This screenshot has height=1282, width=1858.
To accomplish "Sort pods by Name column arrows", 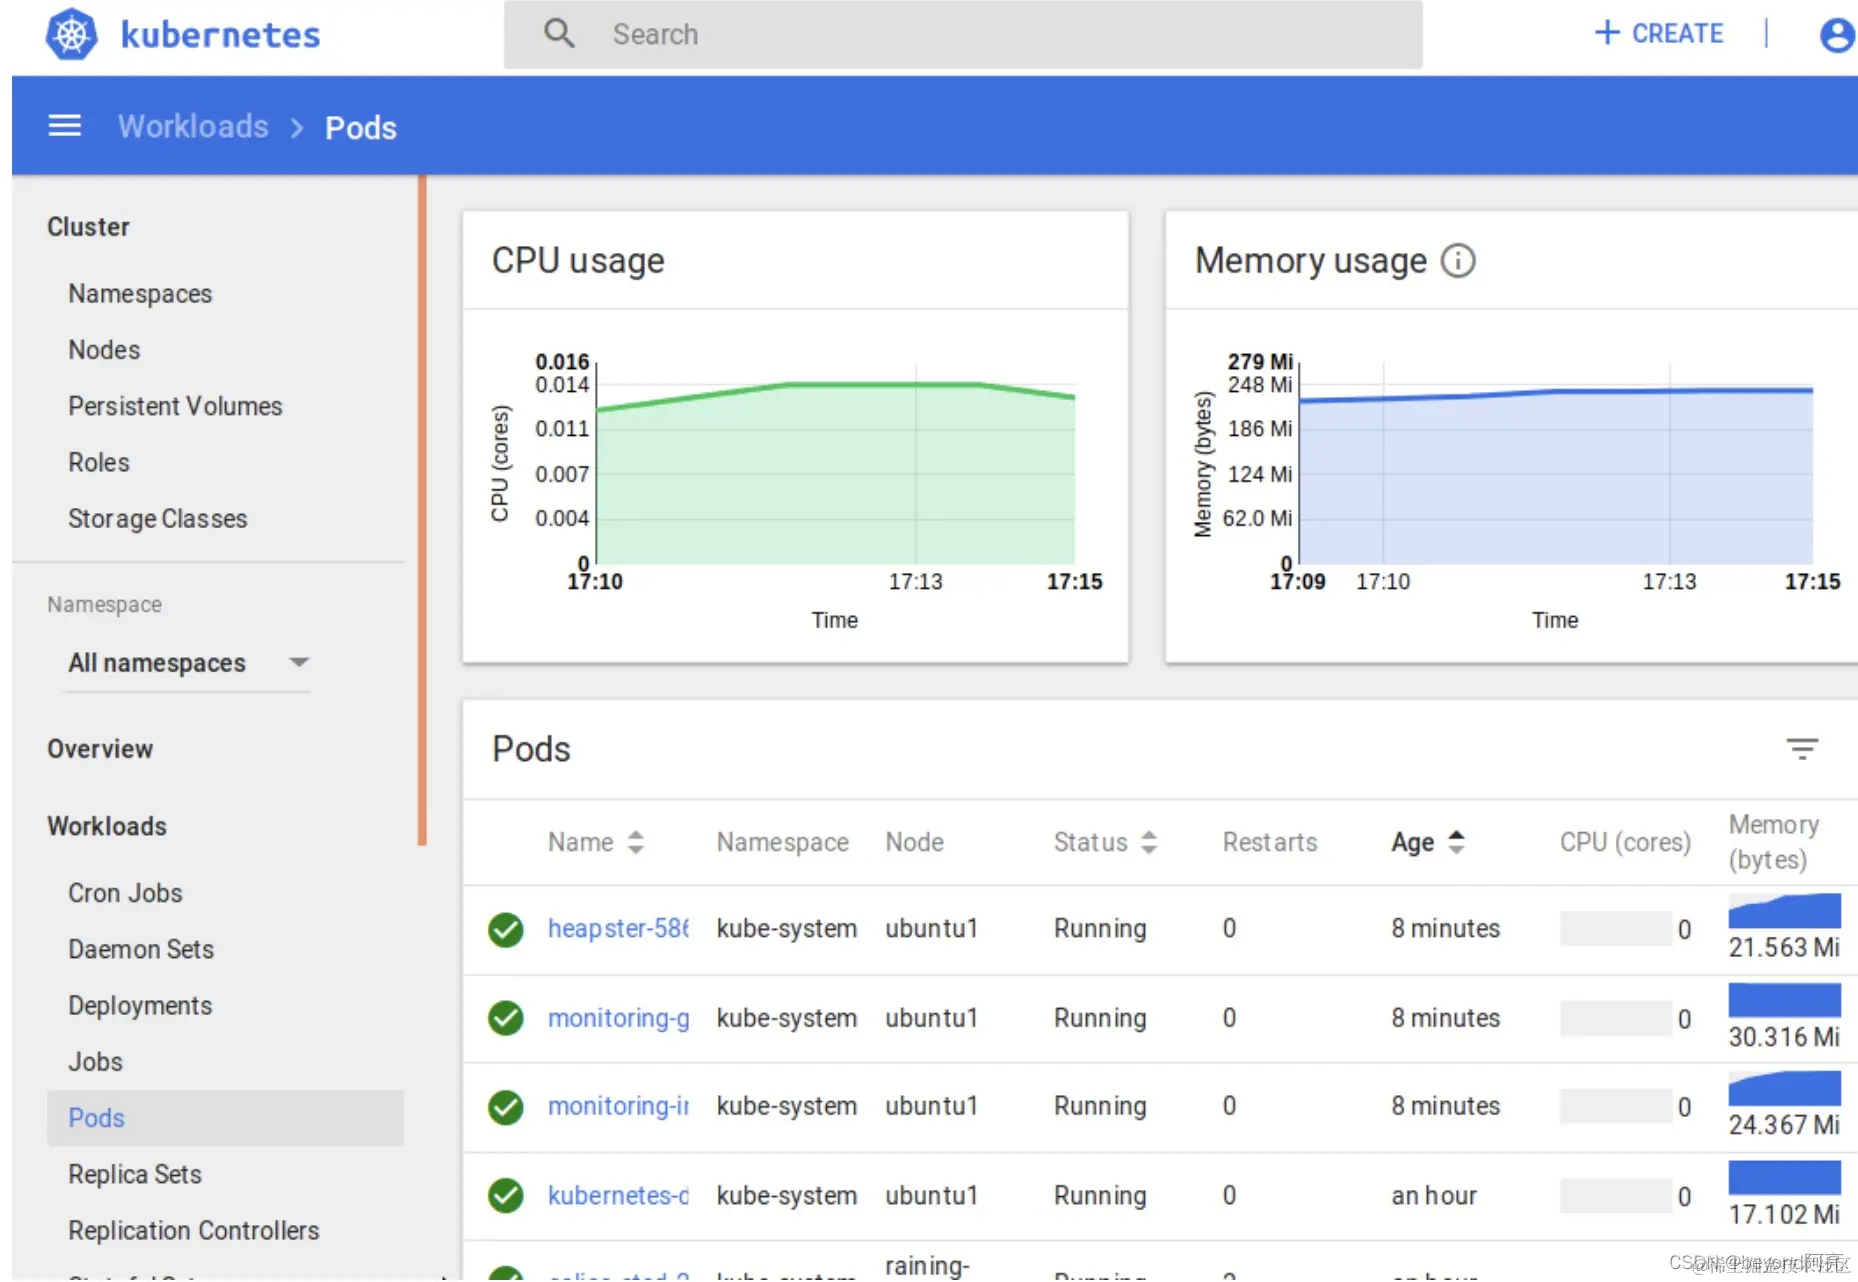I will coord(636,842).
